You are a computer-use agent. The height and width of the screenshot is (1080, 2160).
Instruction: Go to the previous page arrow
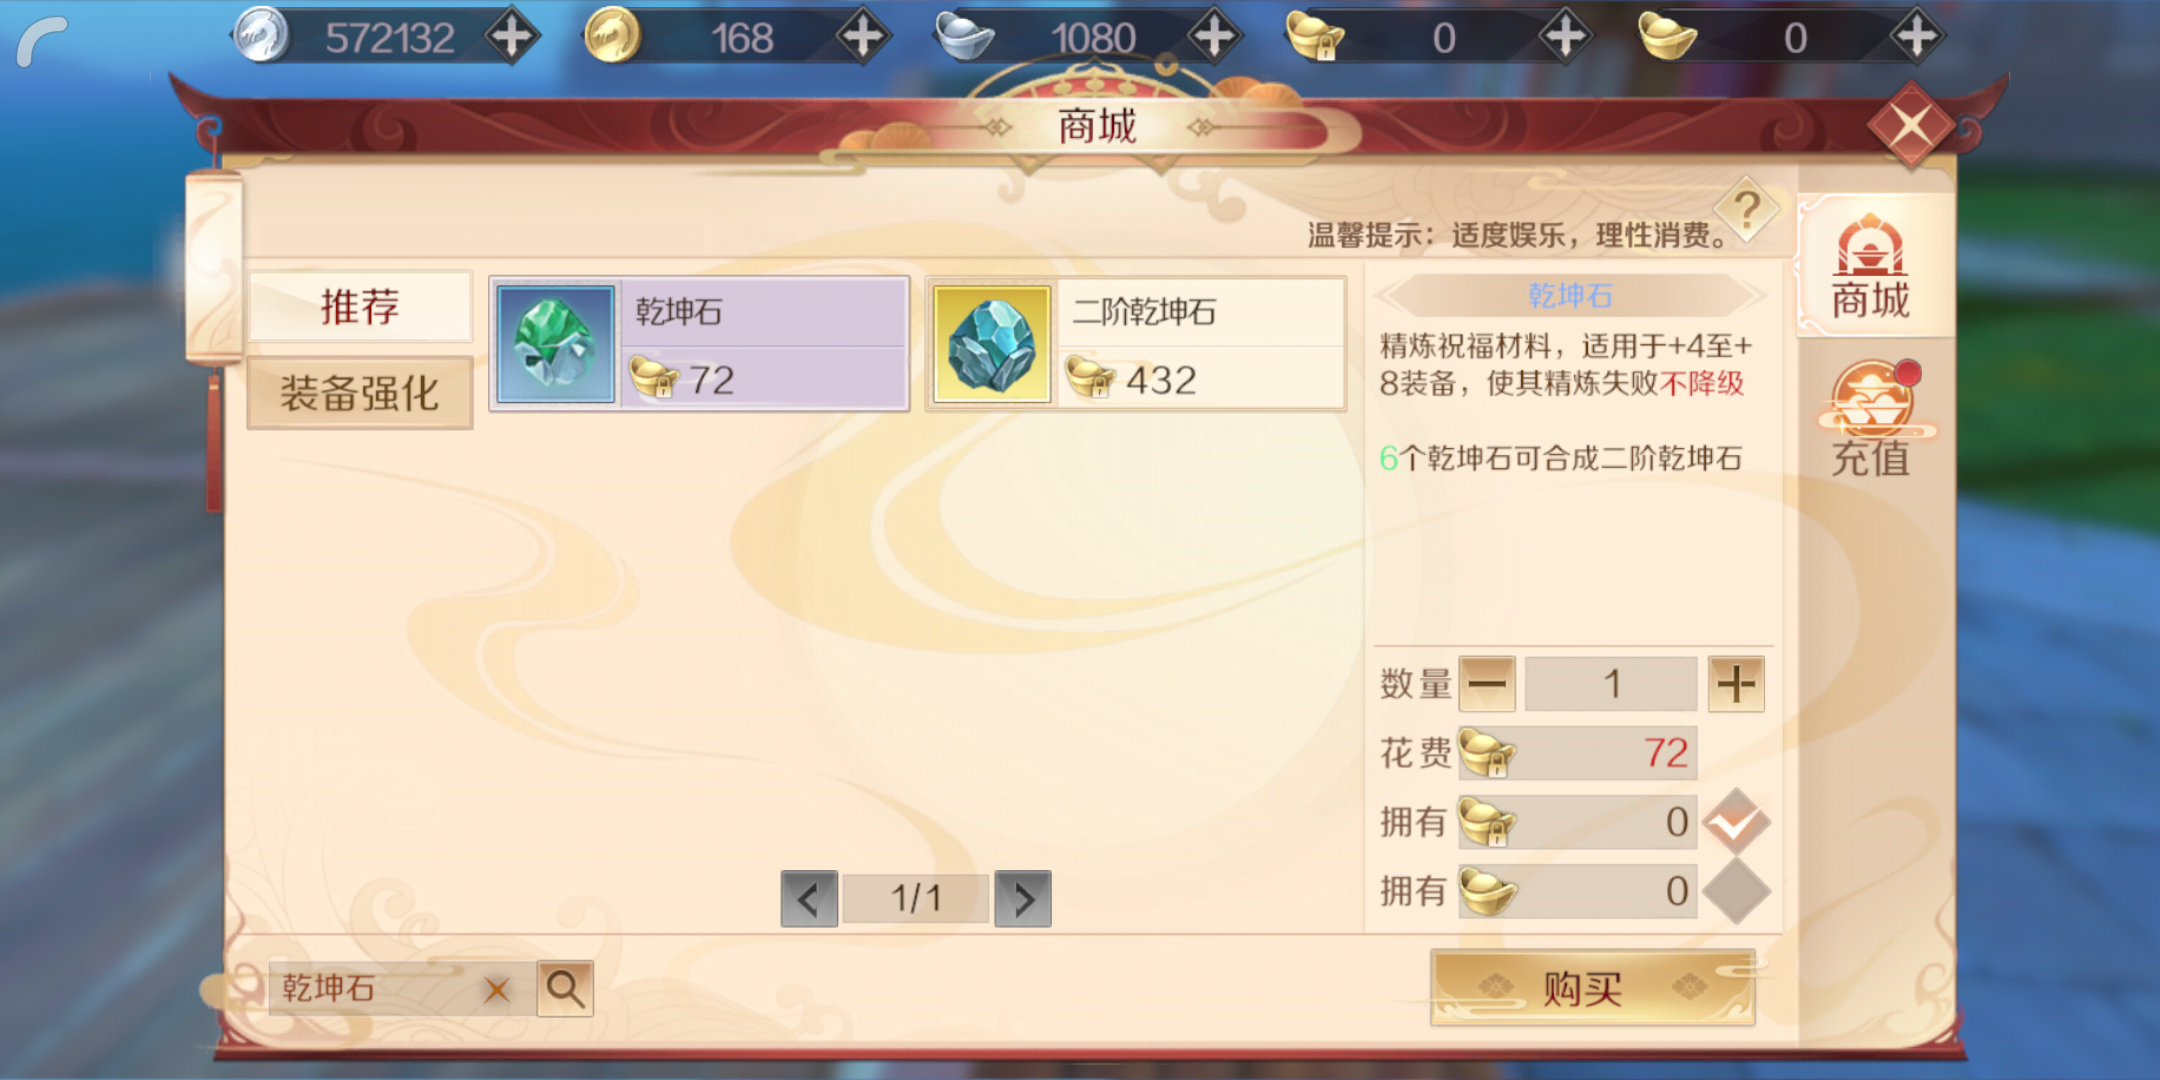809,899
